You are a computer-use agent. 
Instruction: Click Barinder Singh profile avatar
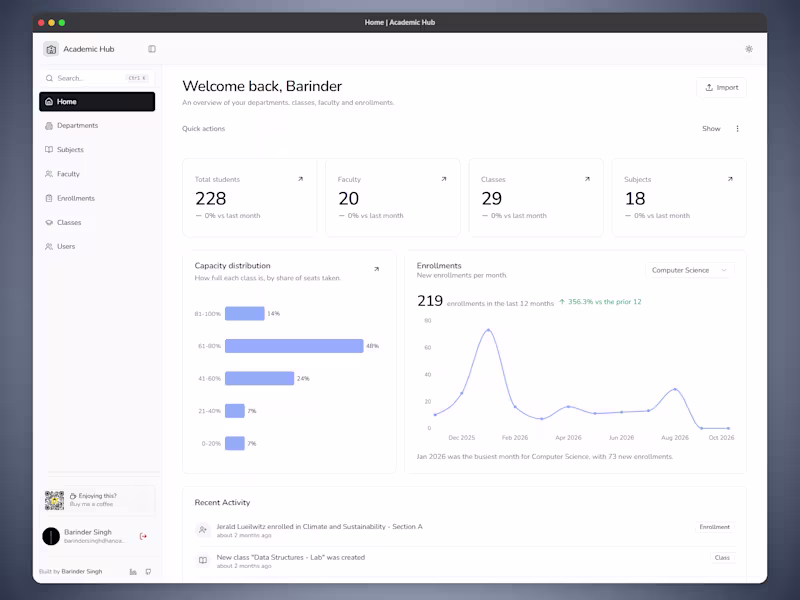[51, 536]
